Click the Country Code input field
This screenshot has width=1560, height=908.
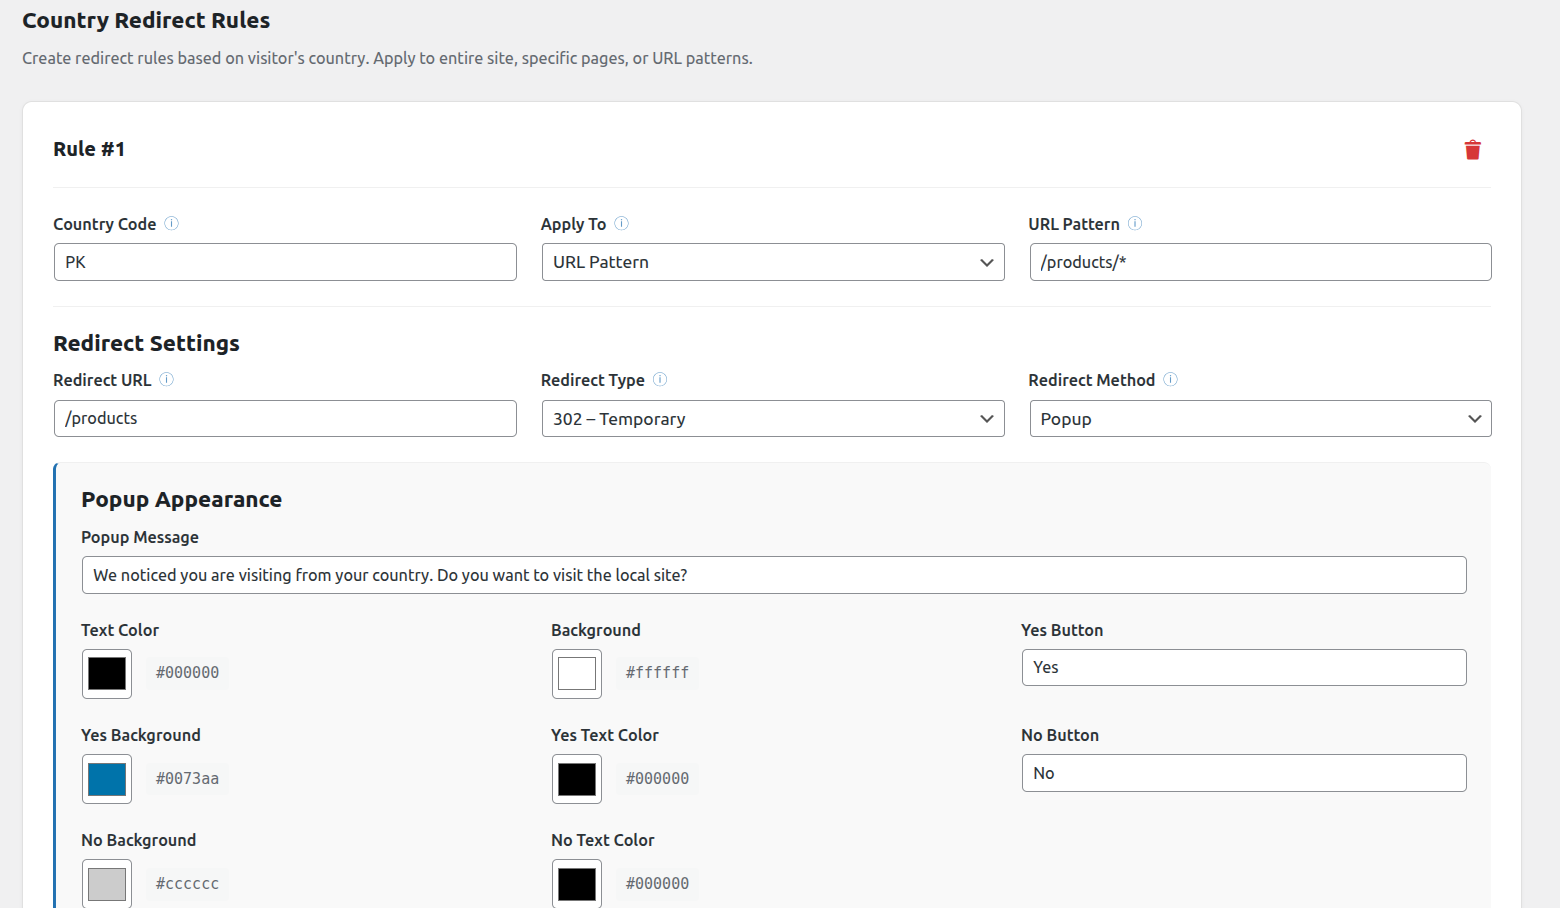pos(285,262)
